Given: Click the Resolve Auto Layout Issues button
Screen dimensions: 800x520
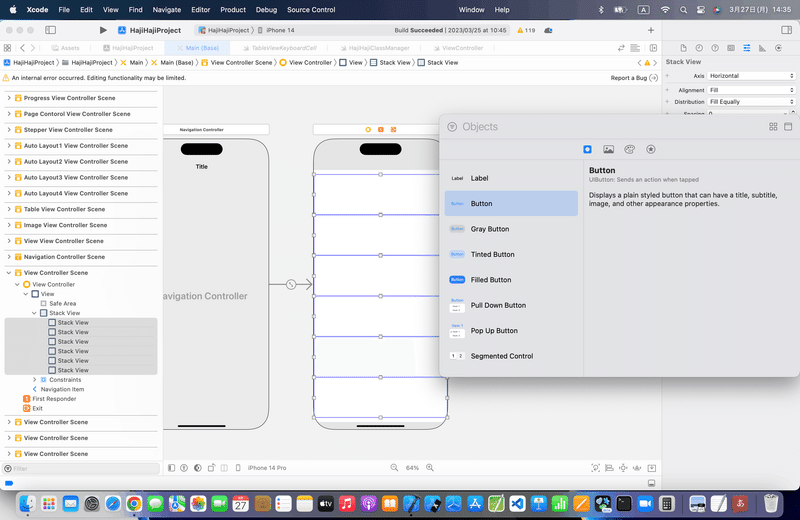Looking at the screenshot, I should 637,467.
